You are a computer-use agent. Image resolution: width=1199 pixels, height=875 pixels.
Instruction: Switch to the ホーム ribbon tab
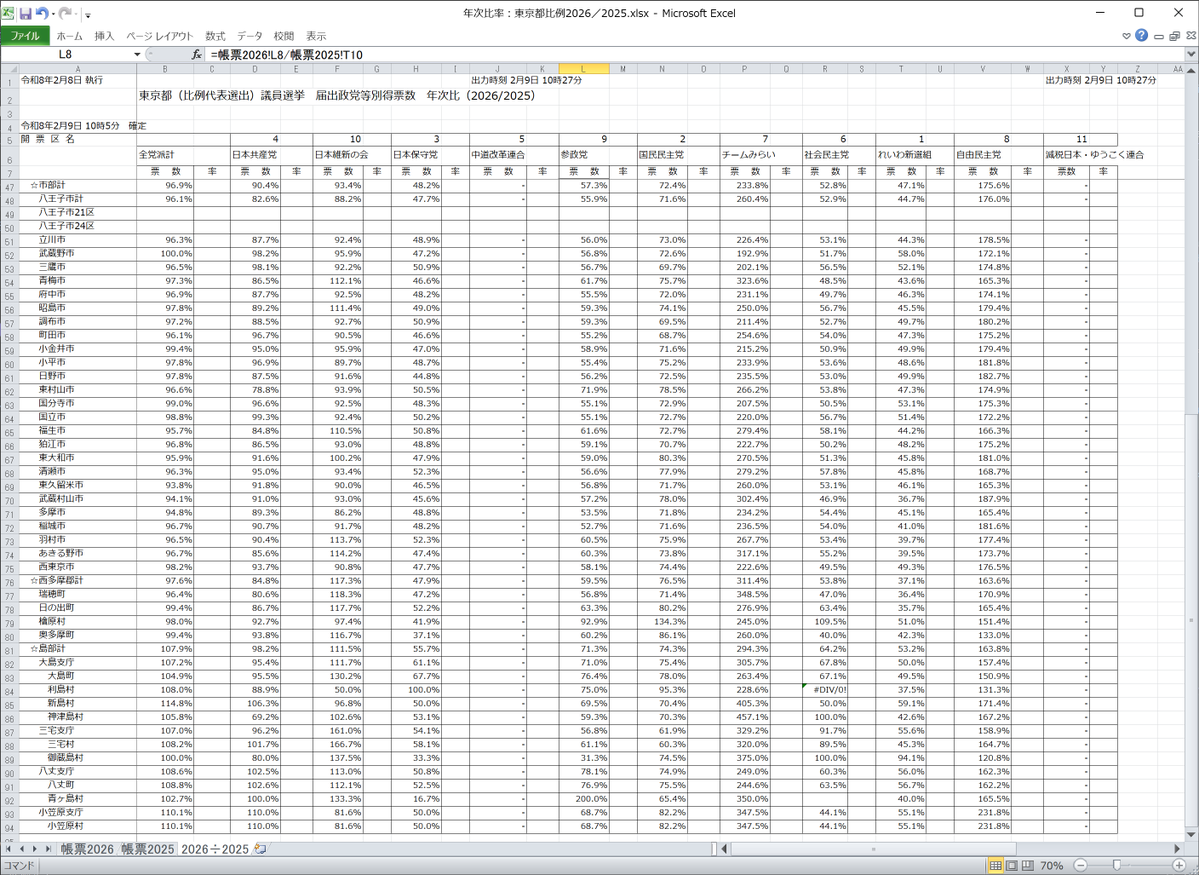pos(70,36)
